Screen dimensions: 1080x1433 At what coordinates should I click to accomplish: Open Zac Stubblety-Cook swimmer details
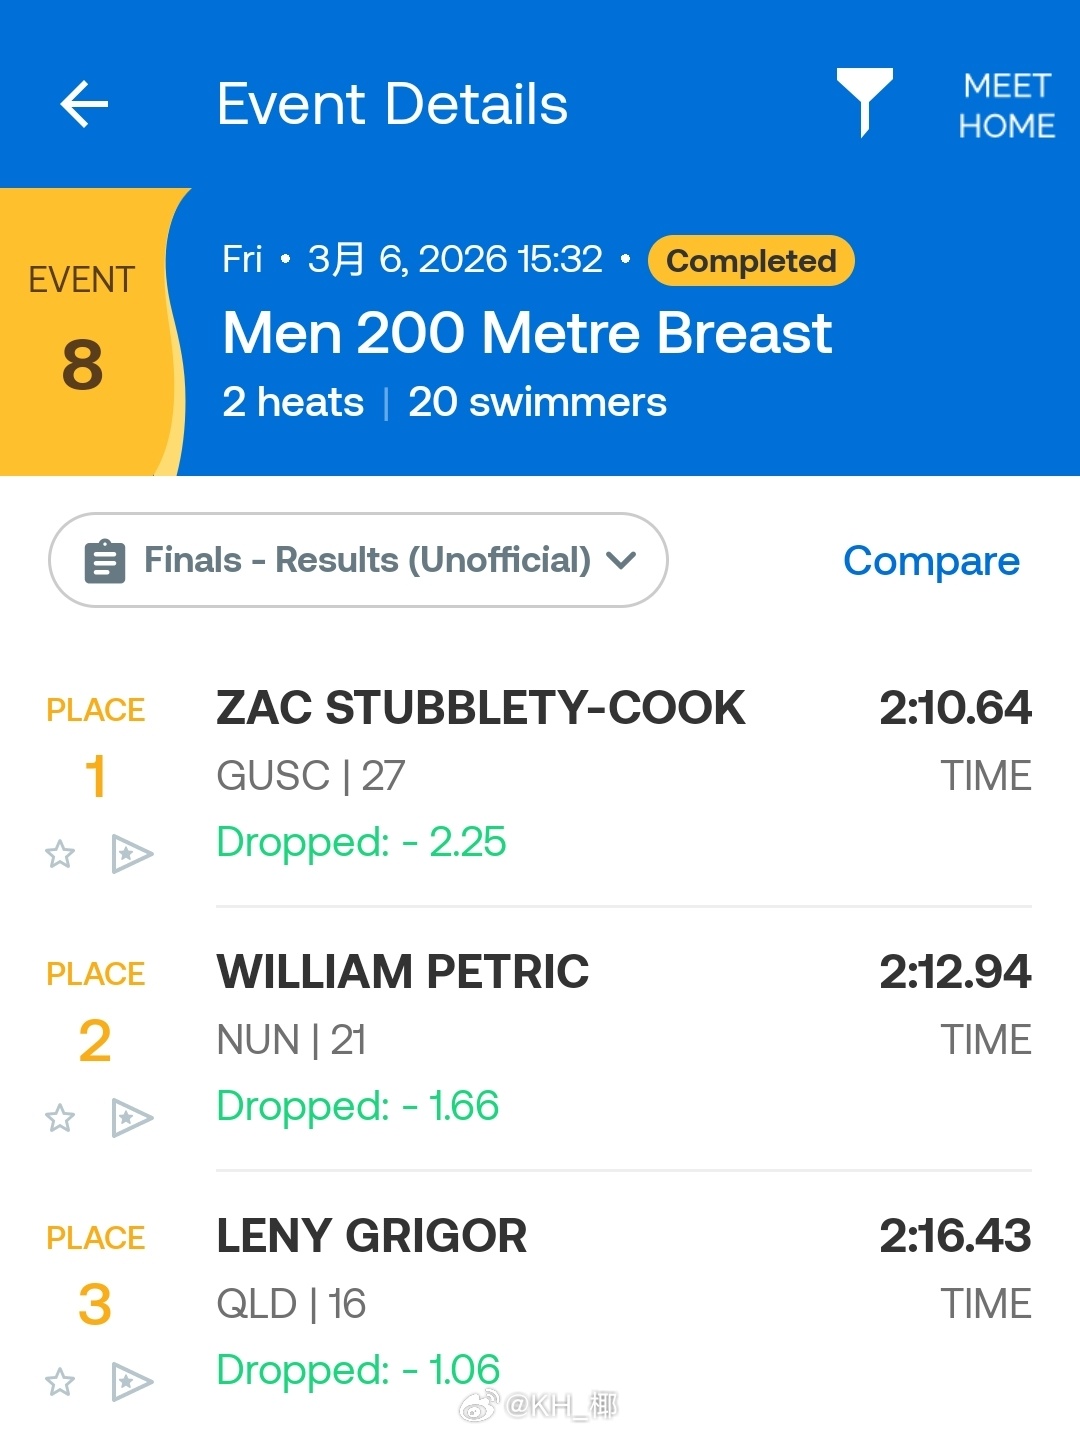tap(480, 708)
